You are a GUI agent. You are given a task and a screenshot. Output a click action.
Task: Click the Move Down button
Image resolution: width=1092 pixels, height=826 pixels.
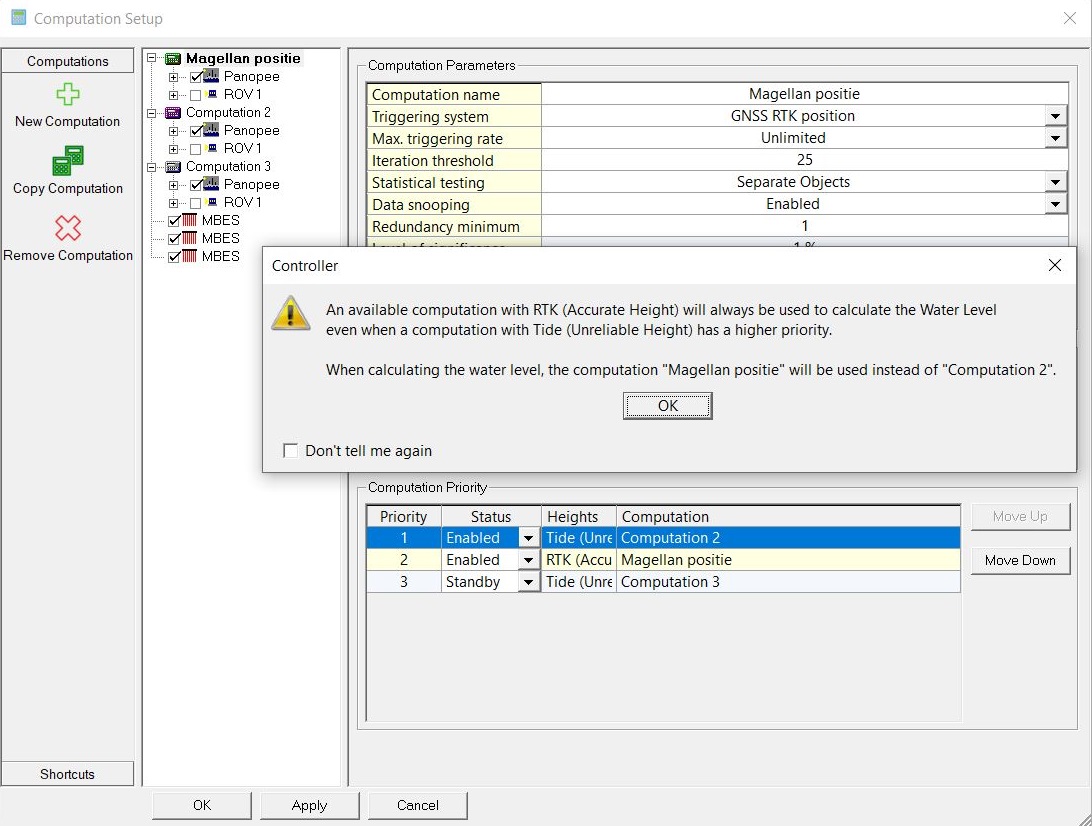(x=1019, y=560)
